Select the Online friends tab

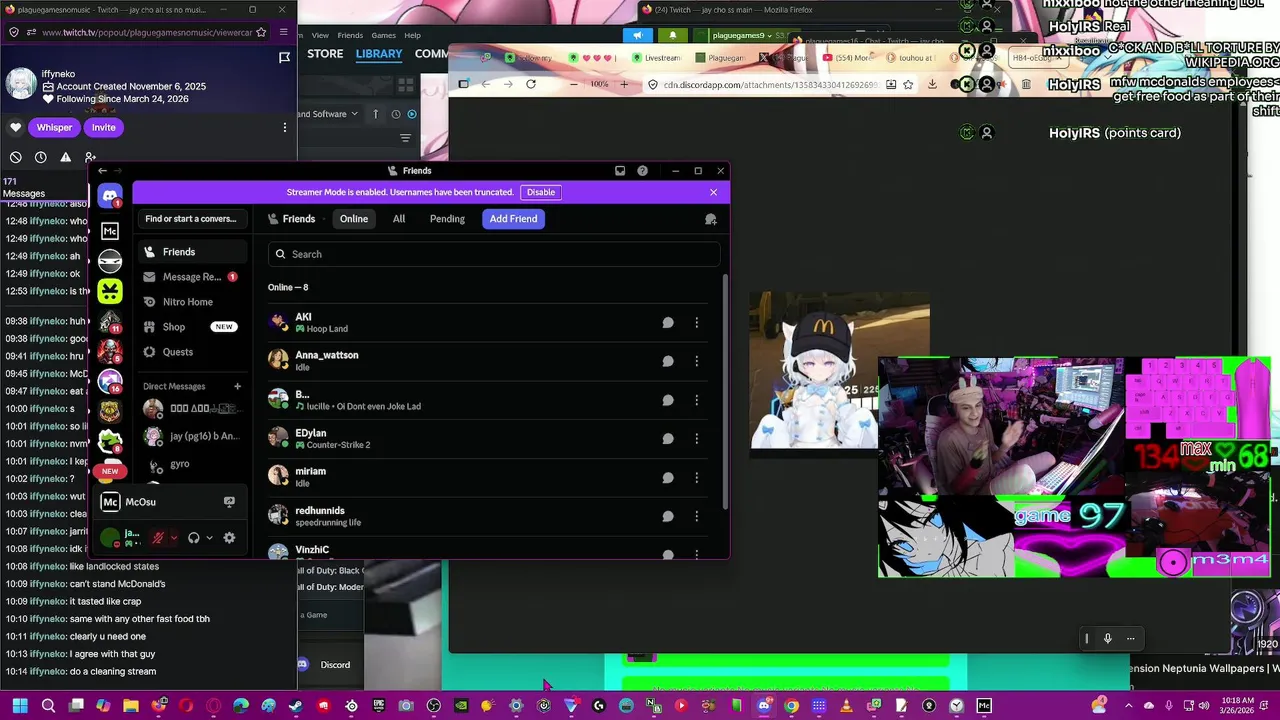point(354,219)
